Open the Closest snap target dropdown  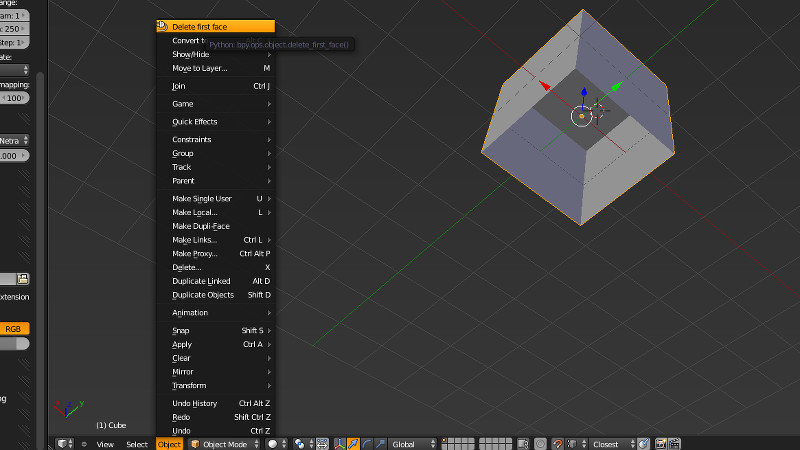612,444
